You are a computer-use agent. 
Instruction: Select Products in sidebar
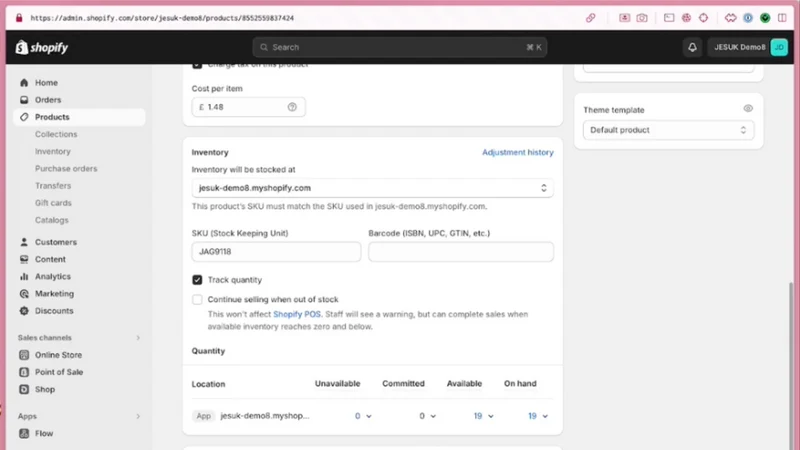[x=79, y=117]
